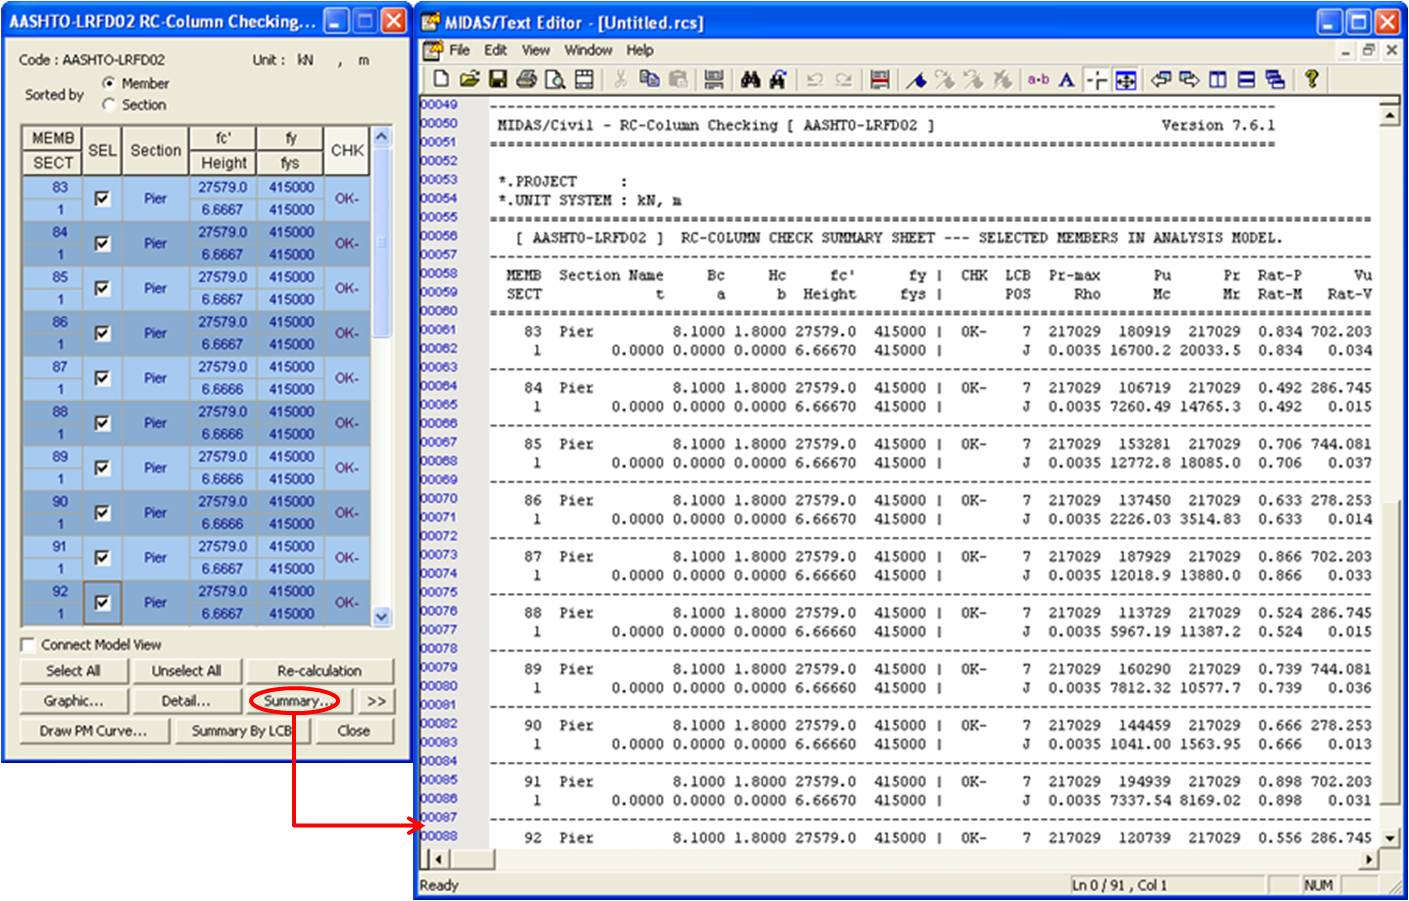Click the yellow question mark Help icon

(1311, 80)
